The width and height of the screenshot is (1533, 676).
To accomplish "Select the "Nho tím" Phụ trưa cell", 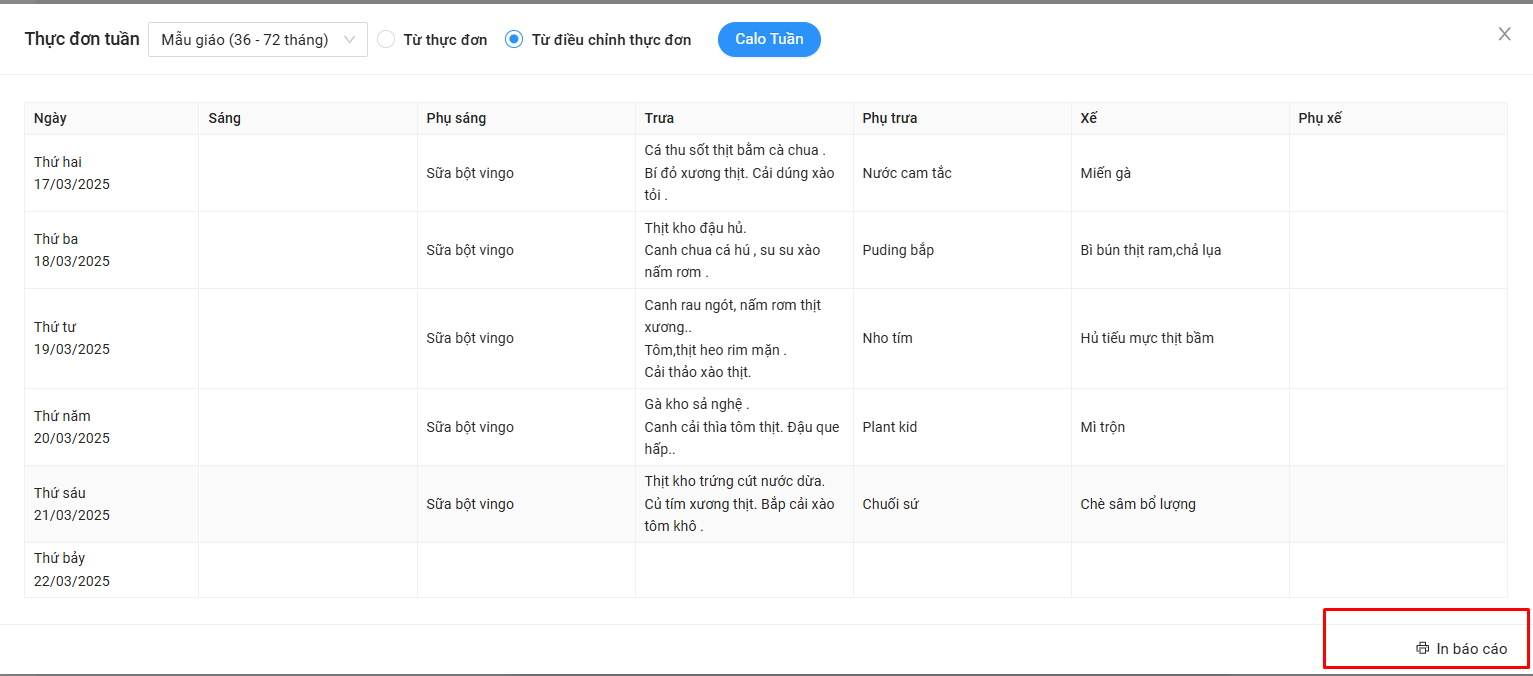I will click(x=887, y=338).
